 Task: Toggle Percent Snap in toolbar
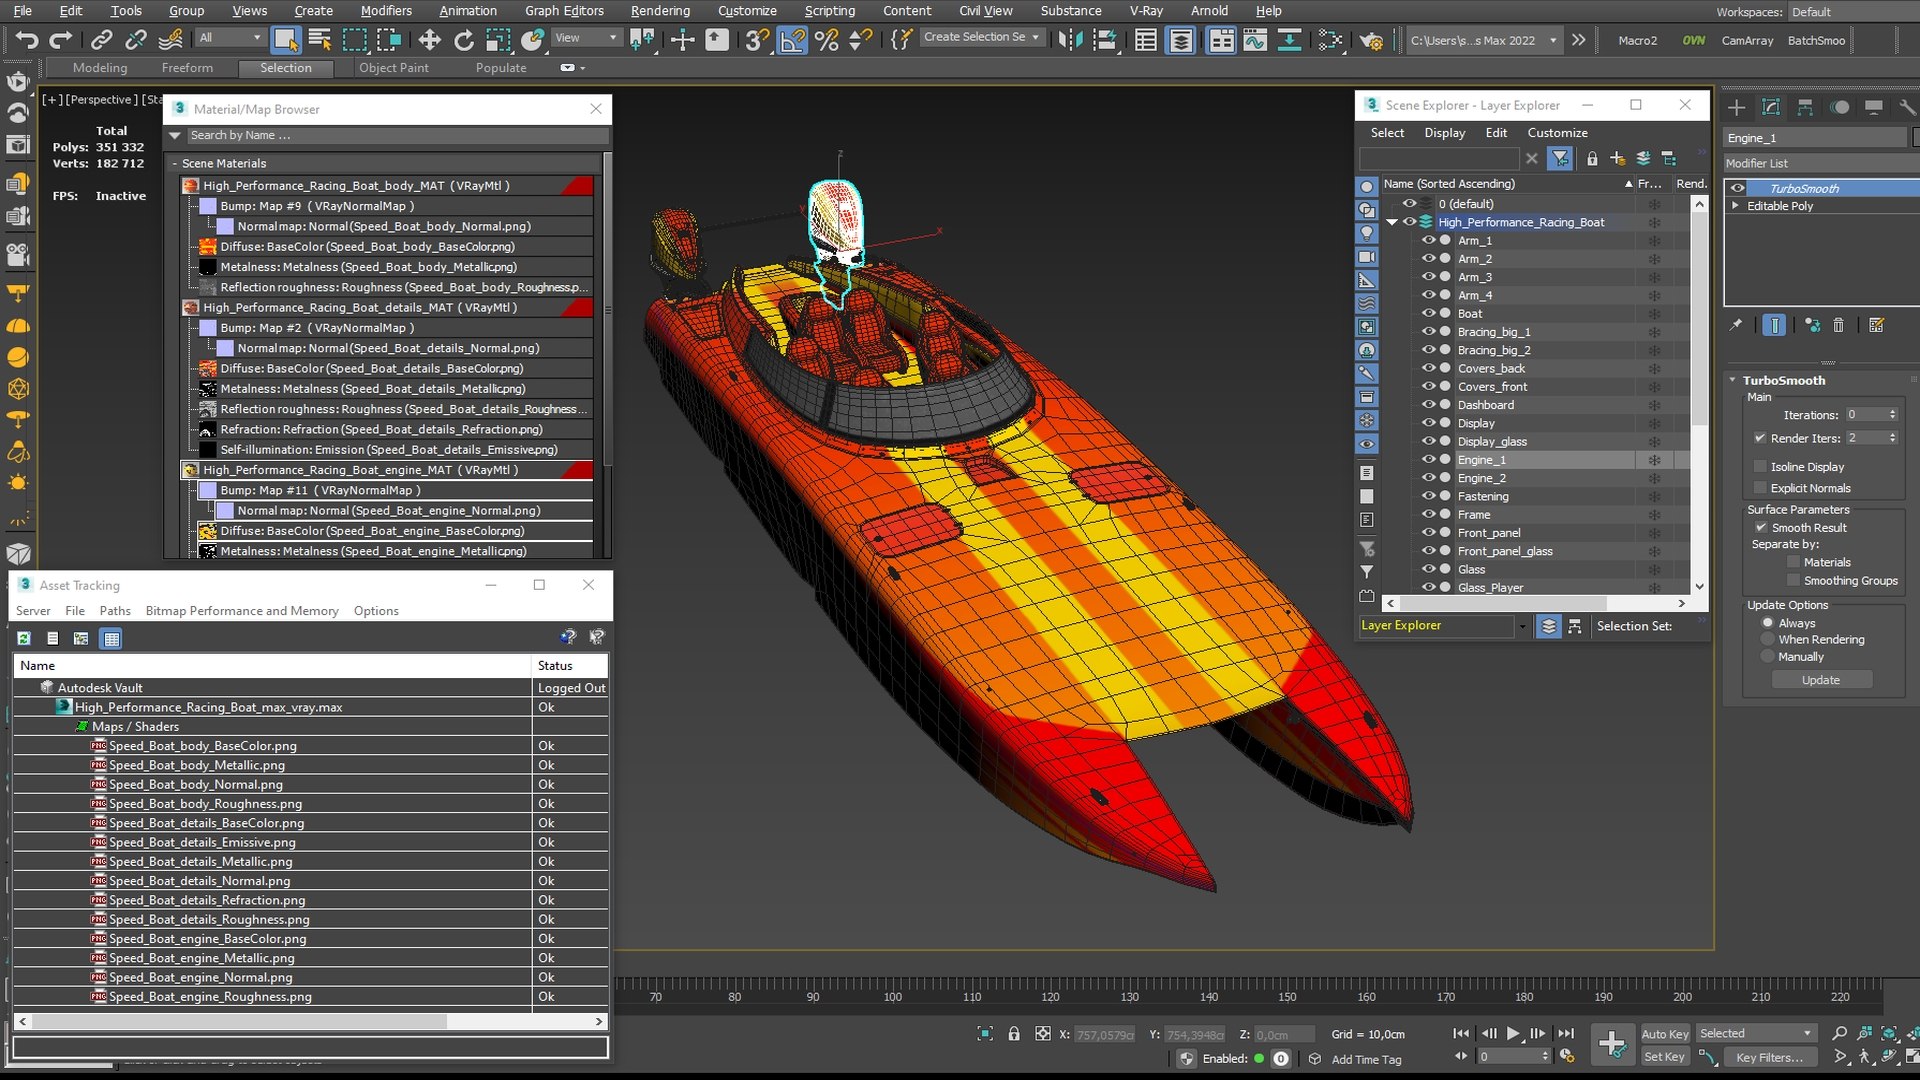827,40
